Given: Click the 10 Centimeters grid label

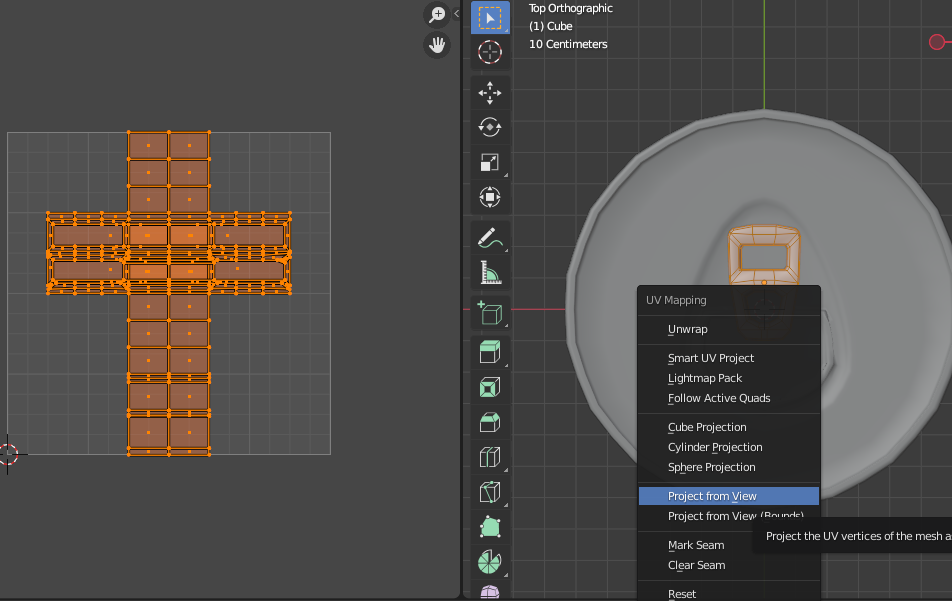Looking at the screenshot, I should tap(568, 44).
